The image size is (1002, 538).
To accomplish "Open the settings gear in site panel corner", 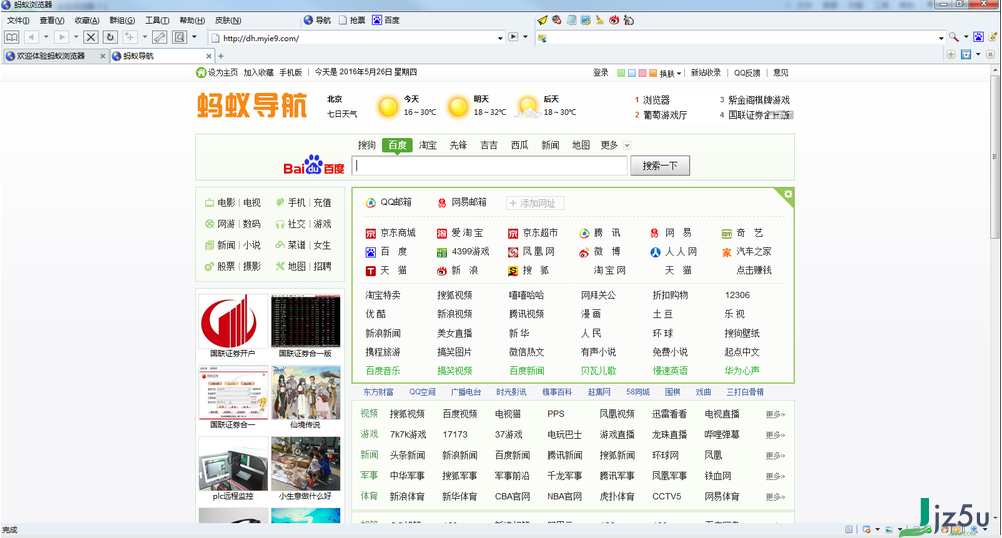I will pyautogui.click(x=788, y=194).
